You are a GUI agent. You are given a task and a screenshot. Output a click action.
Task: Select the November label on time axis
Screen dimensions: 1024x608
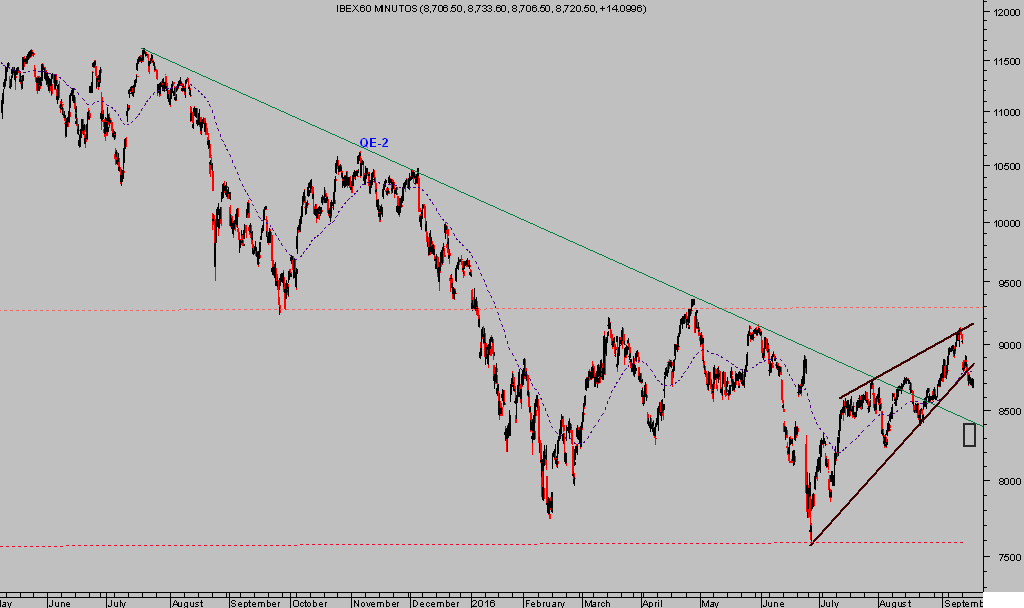[x=376, y=603]
